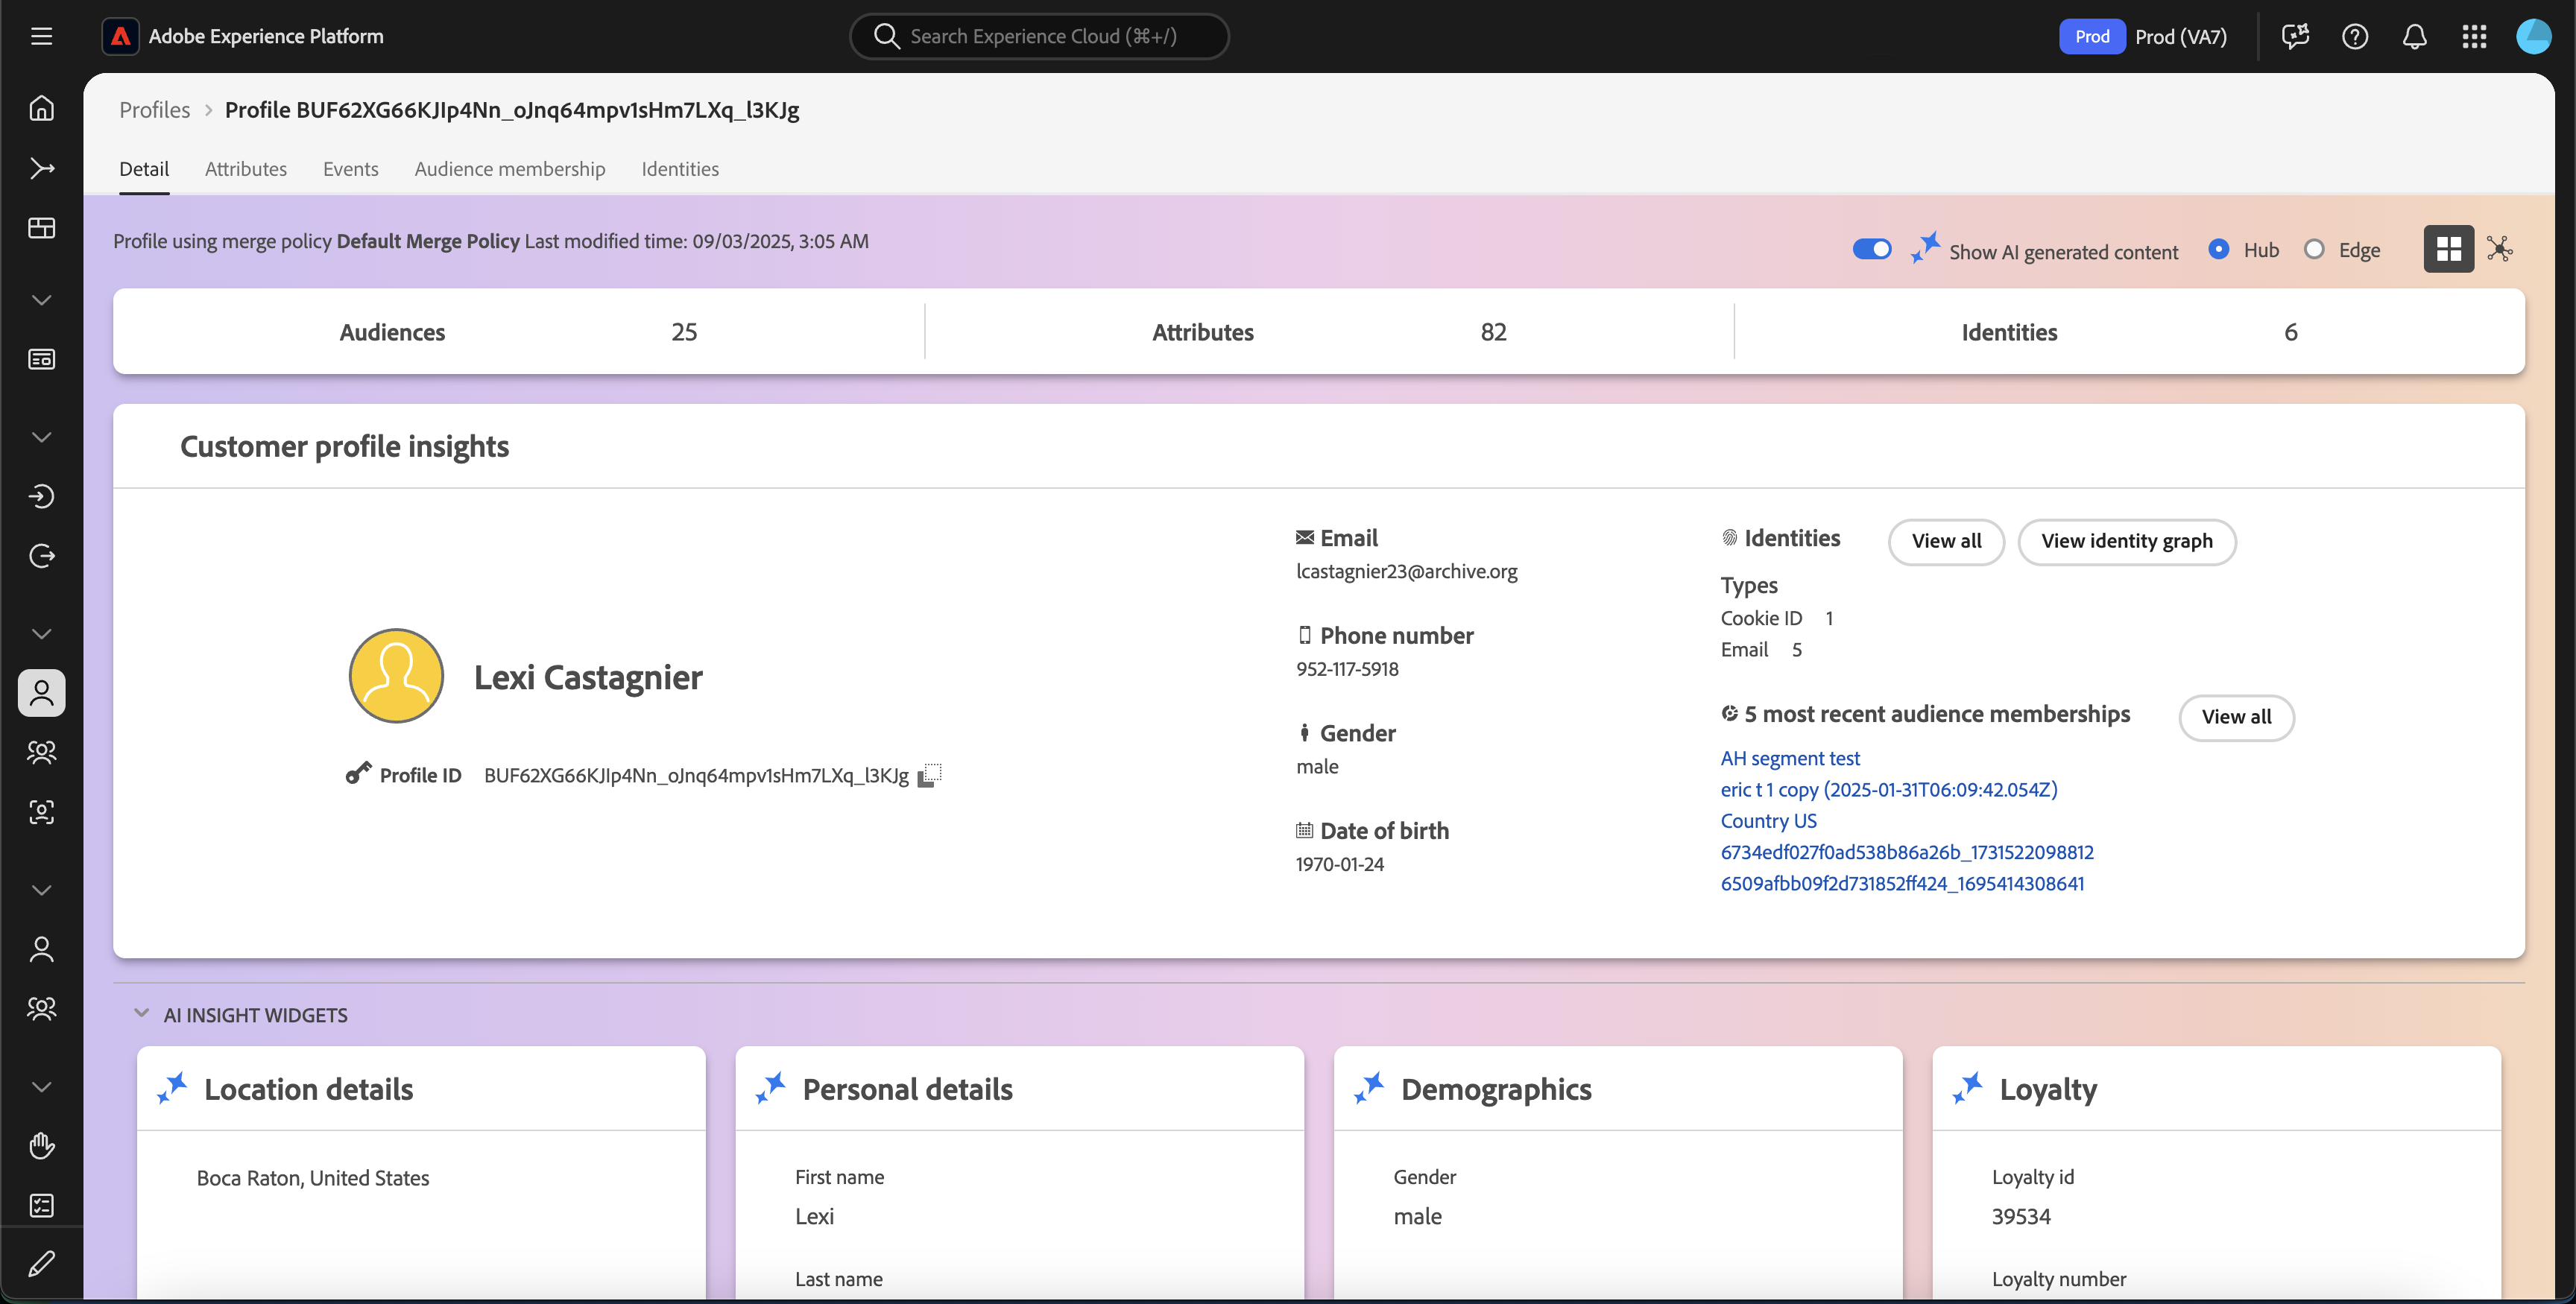This screenshot has height=1304, width=2576.
Task: Toggle Show AI generated content switch
Action: [x=1871, y=249]
